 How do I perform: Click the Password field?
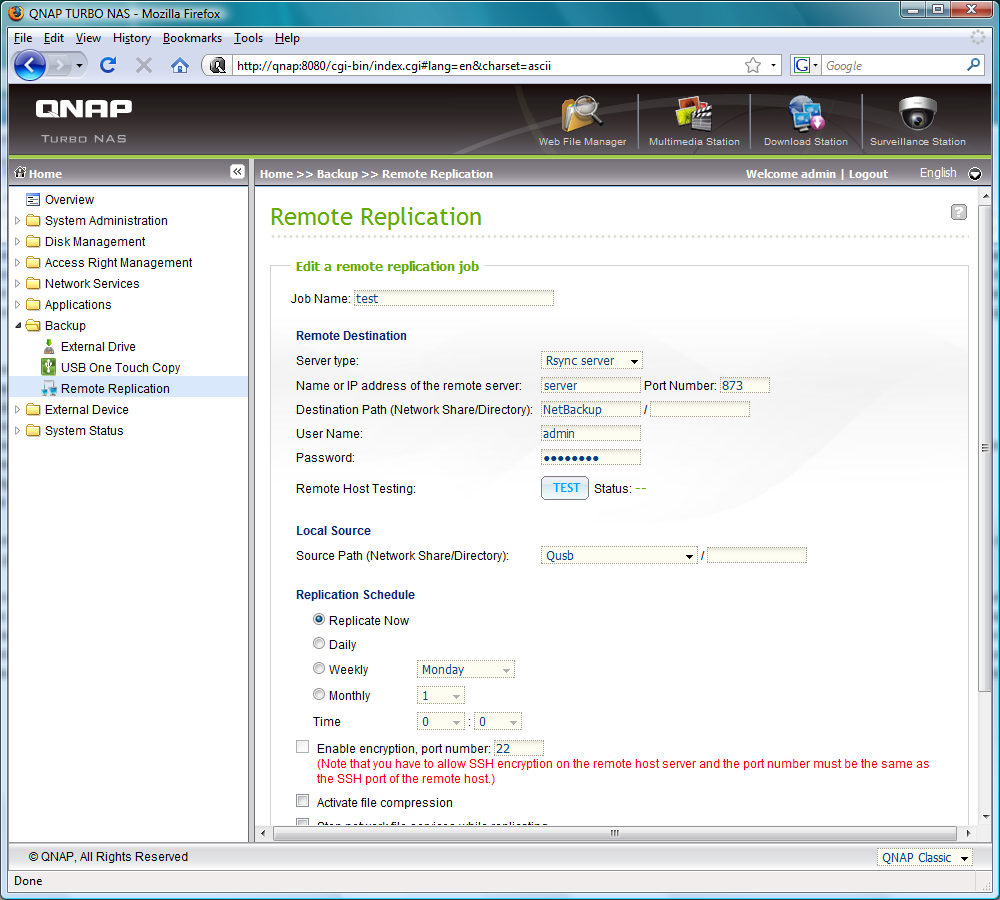pyautogui.click(x=591, y=457)
